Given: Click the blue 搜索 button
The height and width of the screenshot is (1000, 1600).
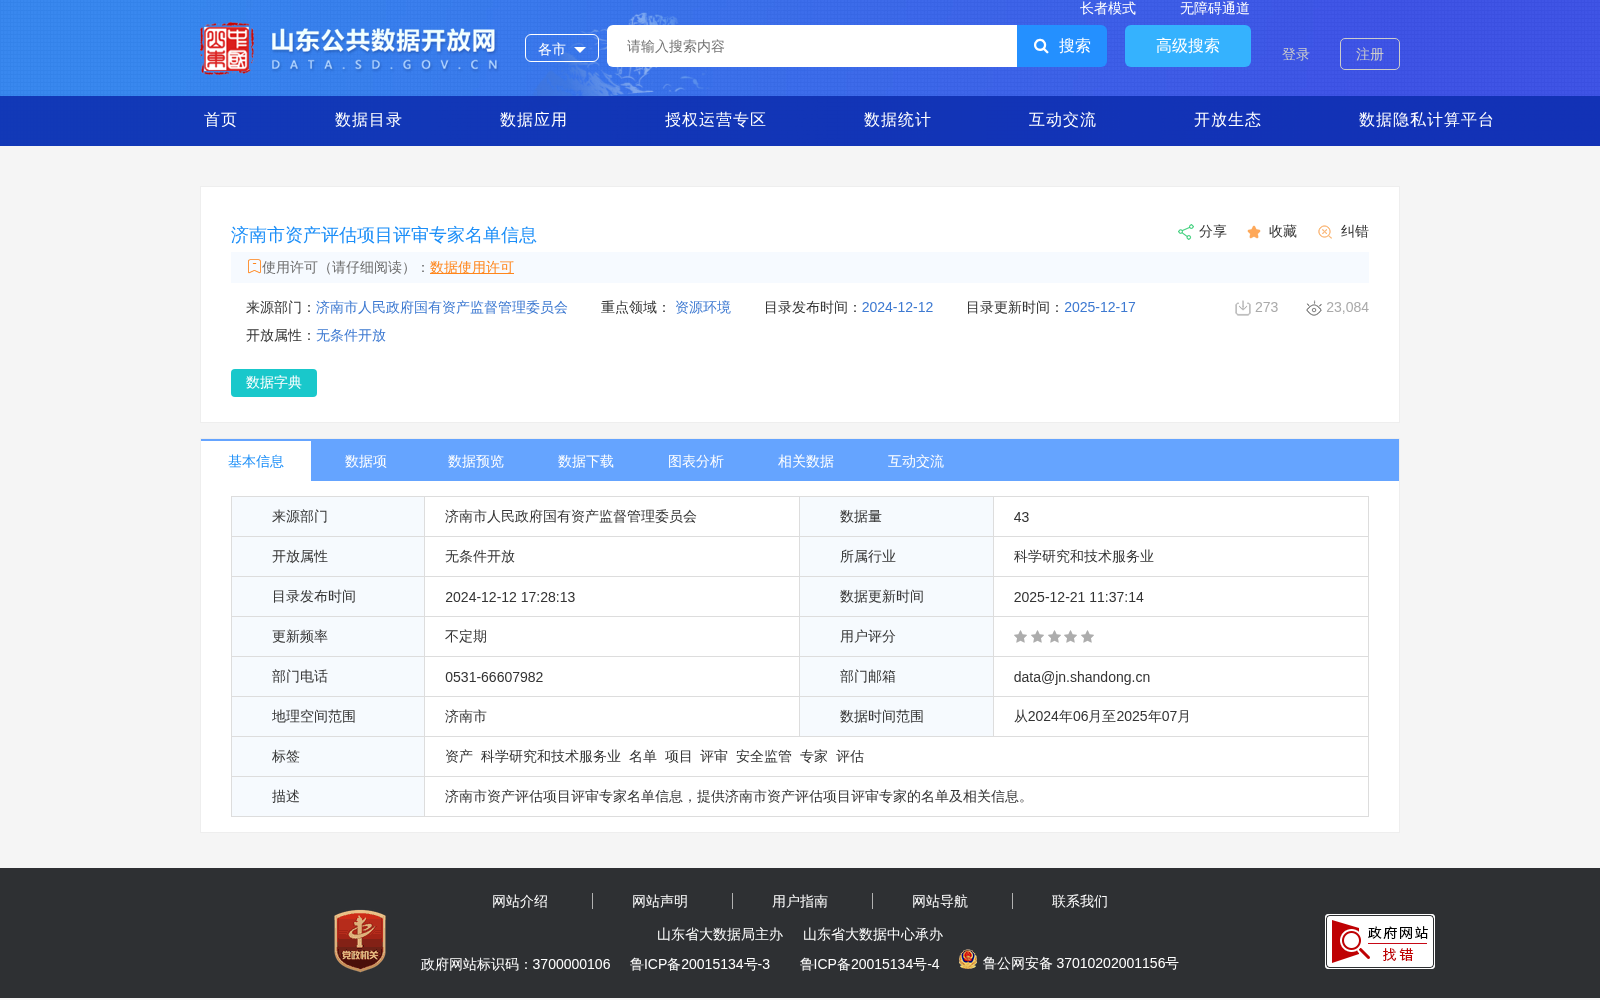Looking at the screenshot, I should coord(1062,46).
